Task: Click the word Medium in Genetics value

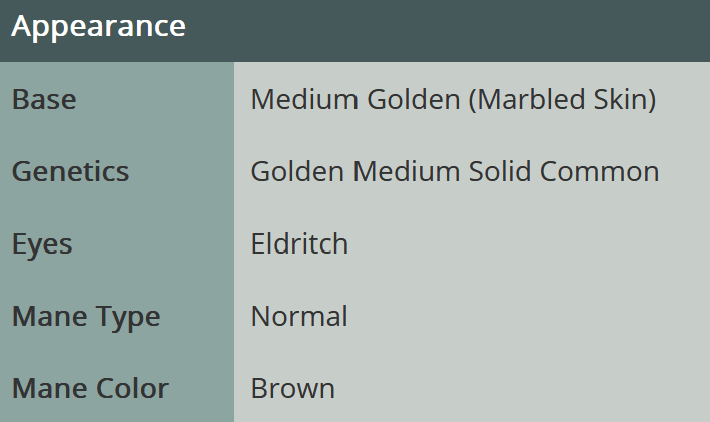Action: 402,172
